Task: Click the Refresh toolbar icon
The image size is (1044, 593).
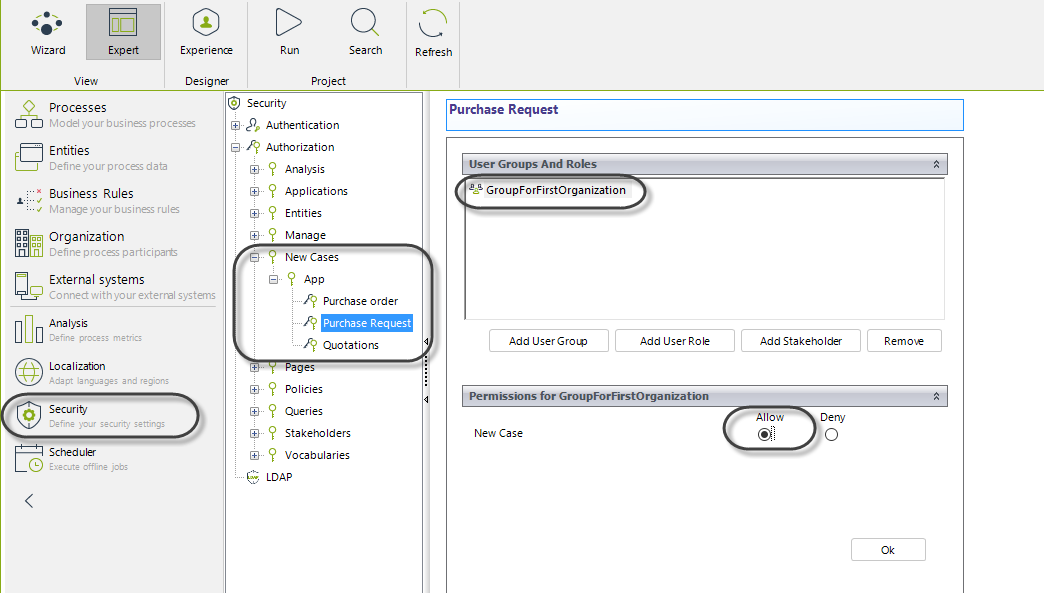Action: click(x=433, y=24)
